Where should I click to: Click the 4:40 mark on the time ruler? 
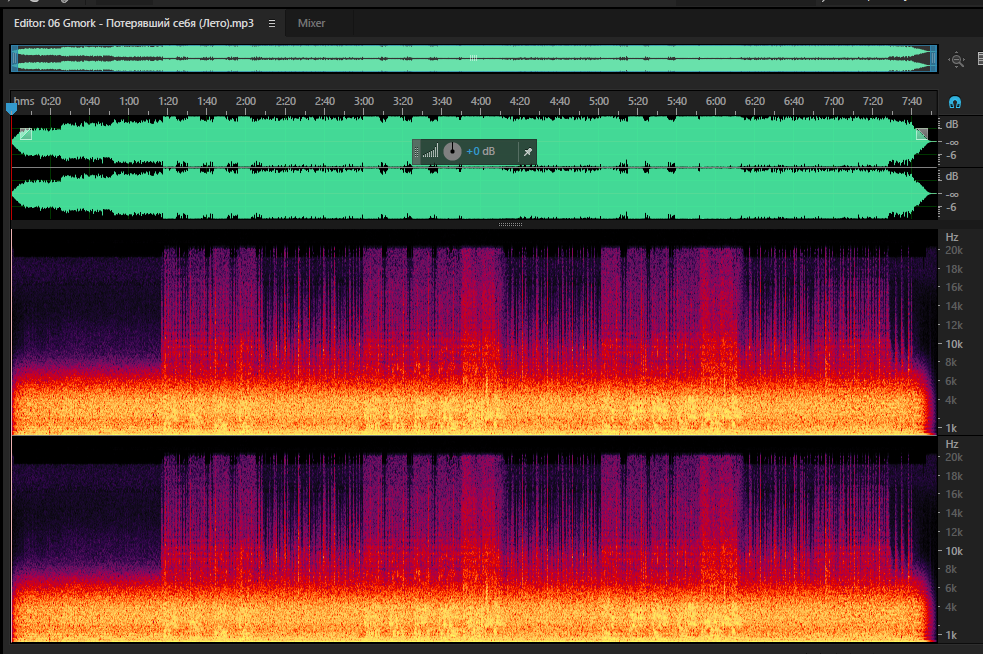(x=560, y=101)
